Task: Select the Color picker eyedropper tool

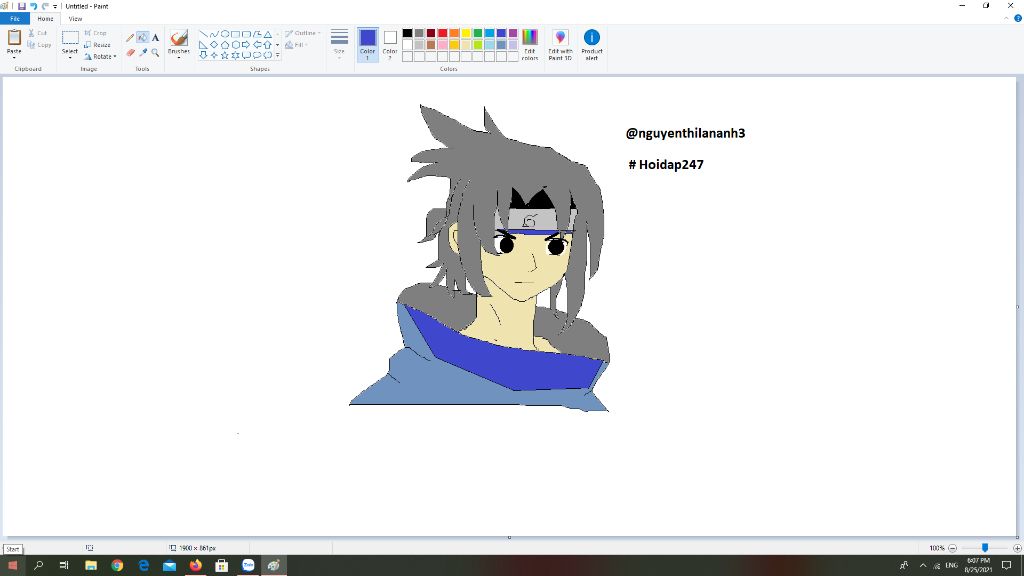Action: [142, 52]
